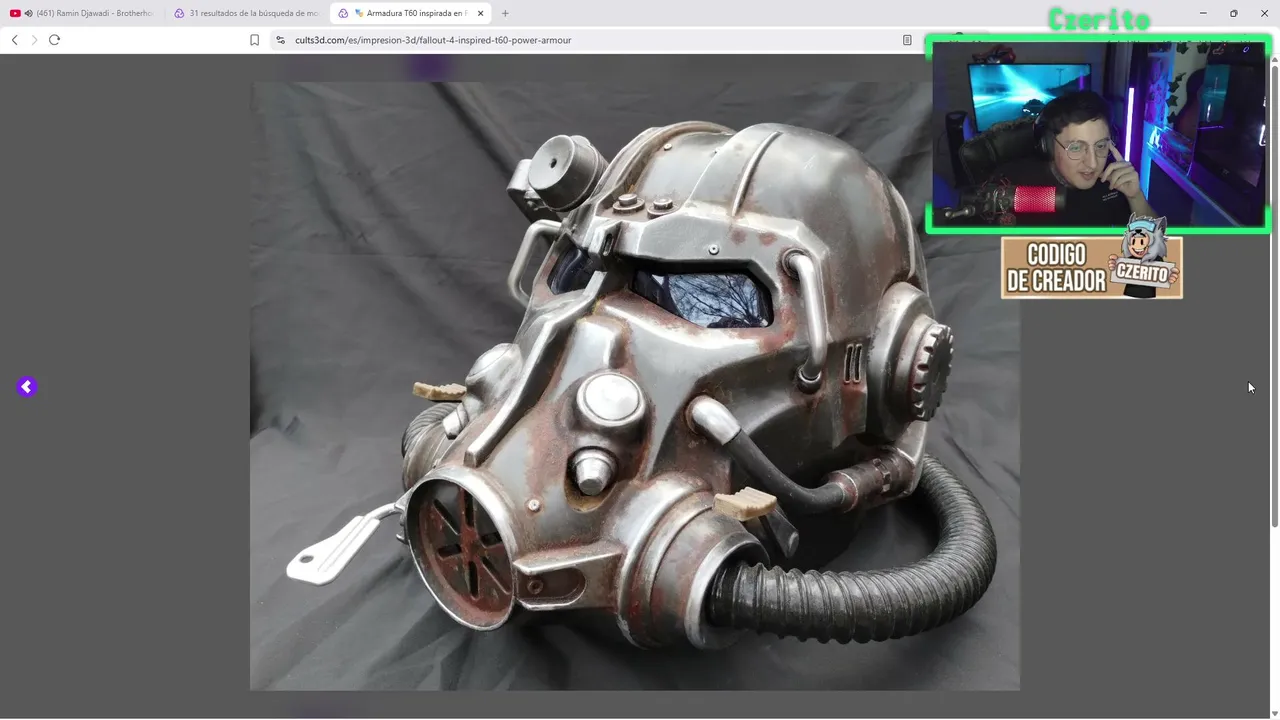Reload the current page
The width and height of the screenshot is (1280, 720).
[x=54, y=40]
